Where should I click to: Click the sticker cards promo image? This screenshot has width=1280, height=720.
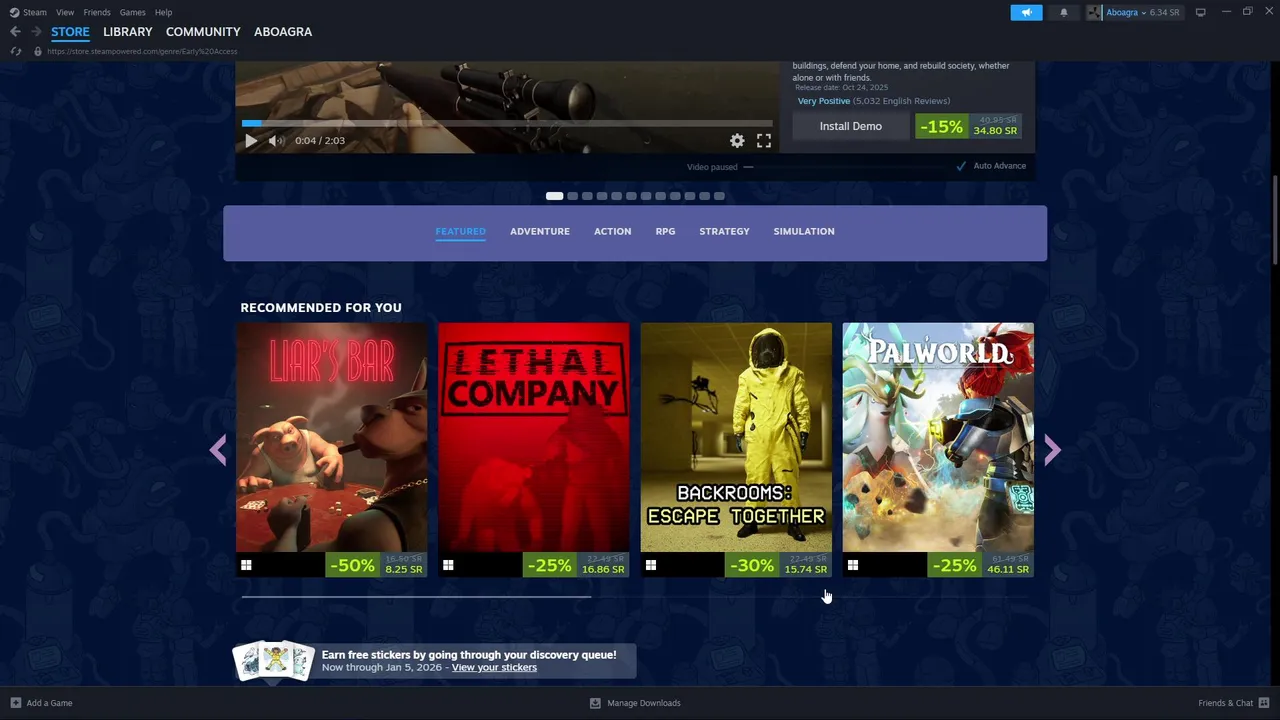[273, 661]
